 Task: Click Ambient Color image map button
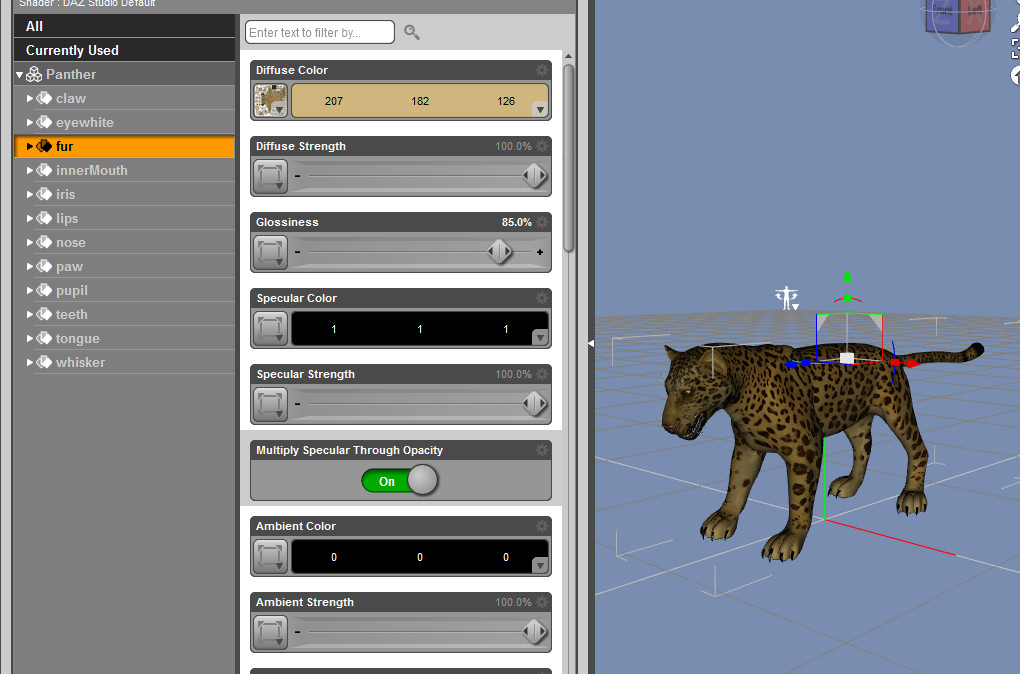coord(270,557)
